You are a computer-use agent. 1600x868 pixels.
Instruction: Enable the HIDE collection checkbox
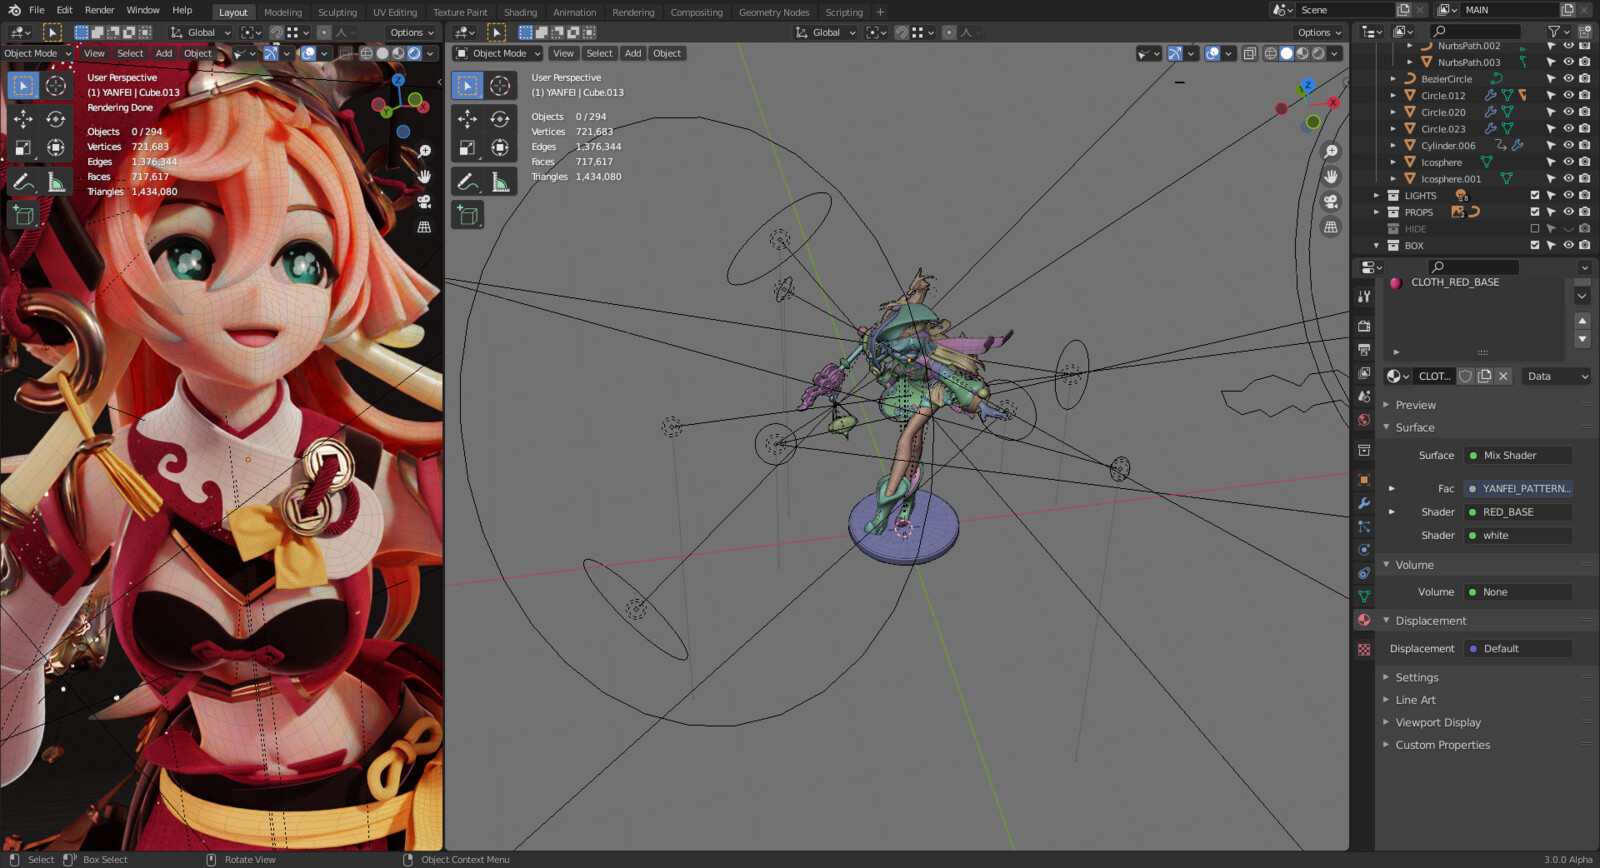(x=1535, y=229)
